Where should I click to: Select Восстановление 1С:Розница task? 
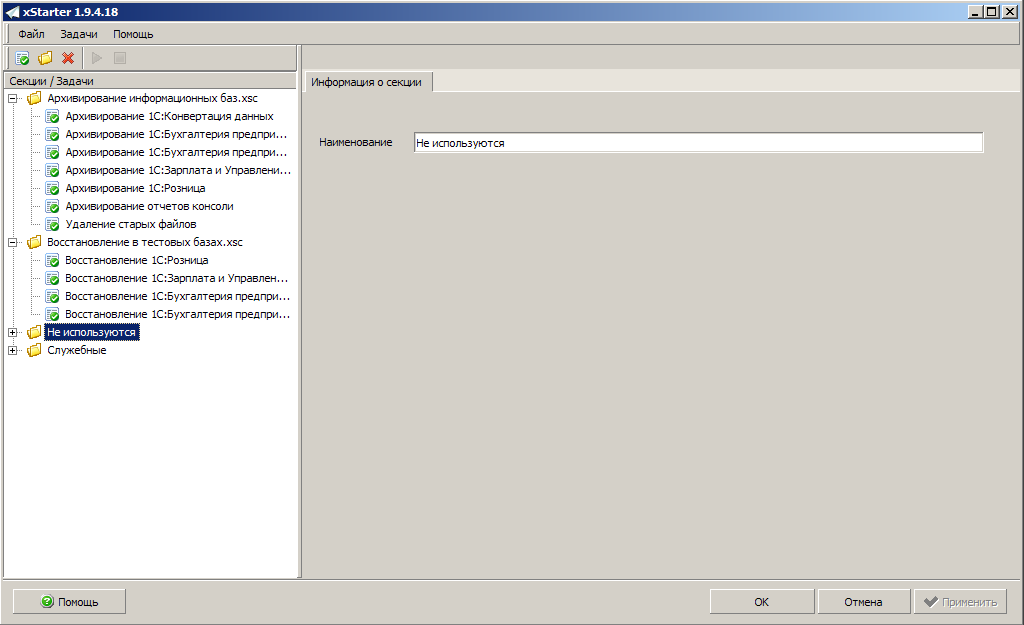click(x=136, y=260)
